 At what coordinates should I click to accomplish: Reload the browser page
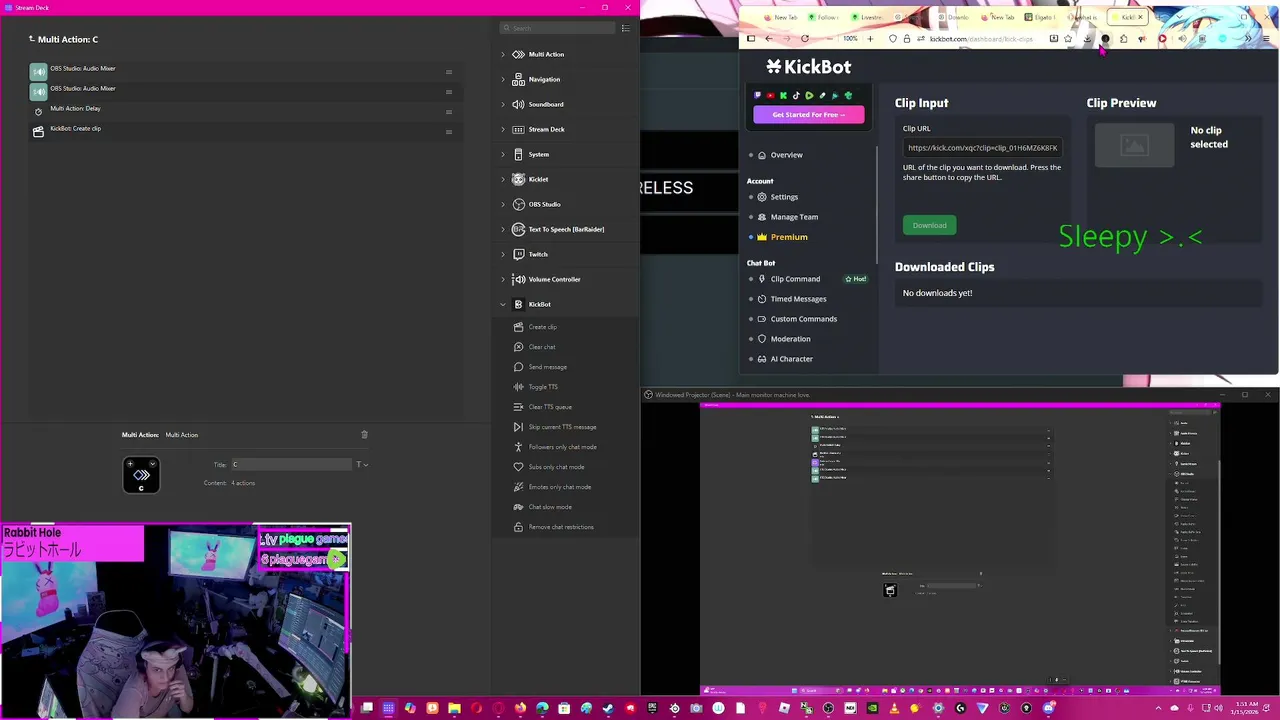coord(805,38)
